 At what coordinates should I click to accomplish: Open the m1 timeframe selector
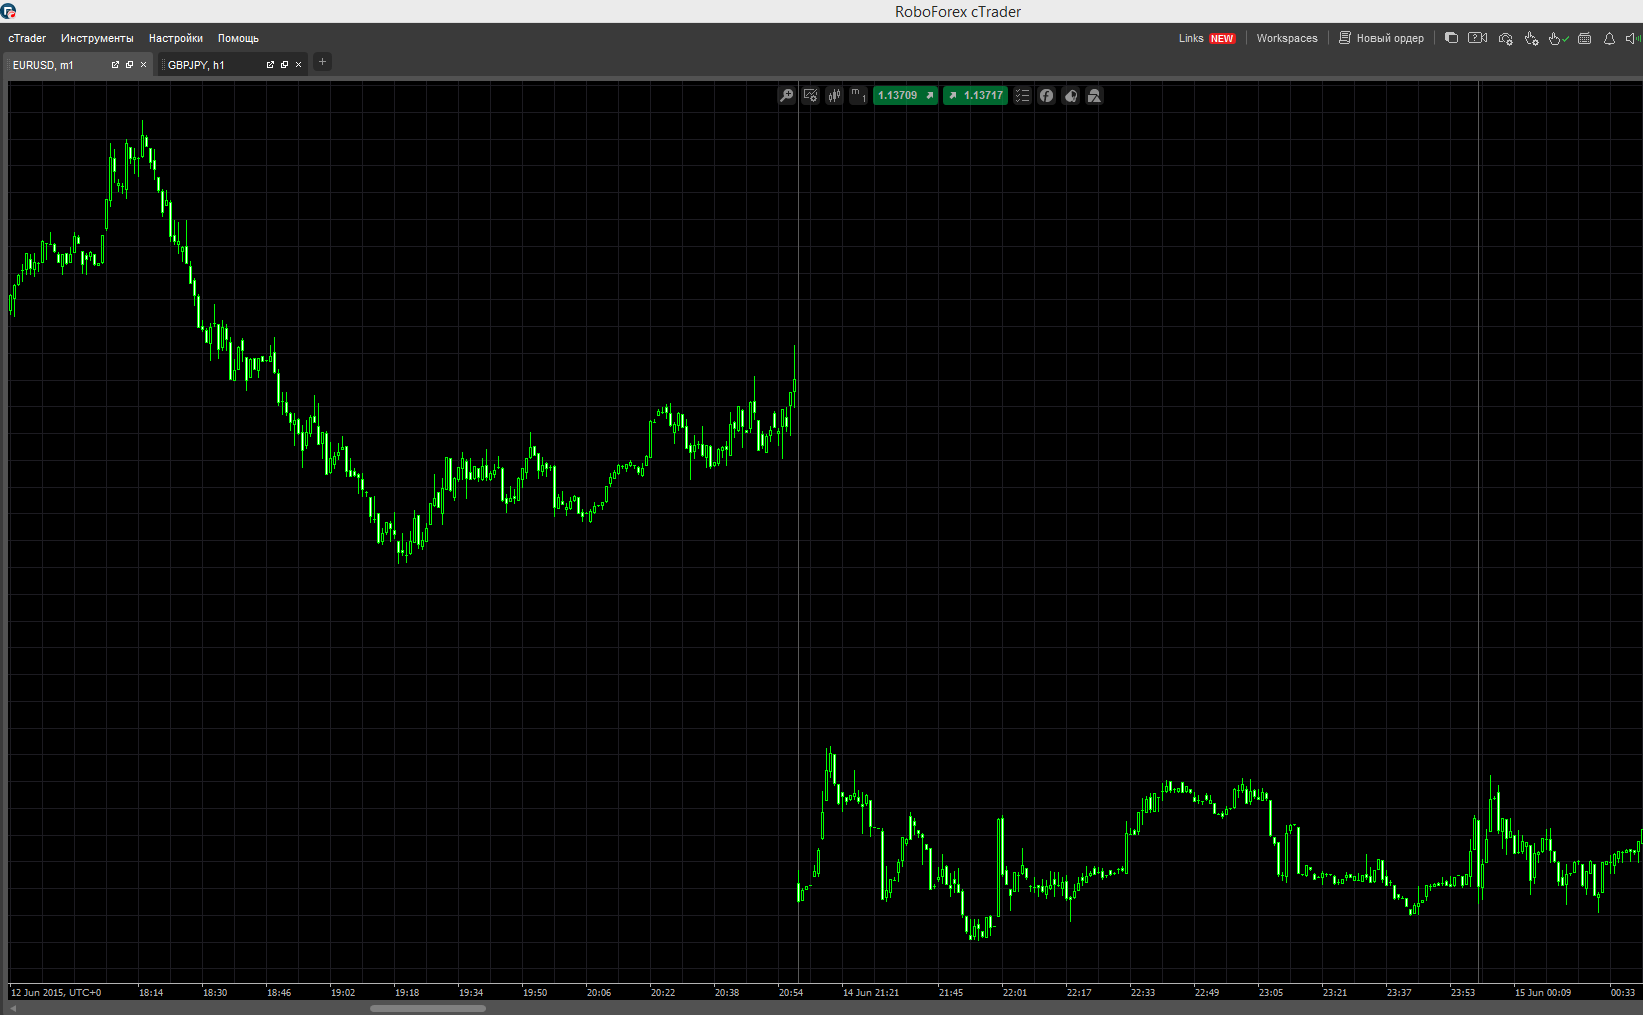(x=859, y=96)
